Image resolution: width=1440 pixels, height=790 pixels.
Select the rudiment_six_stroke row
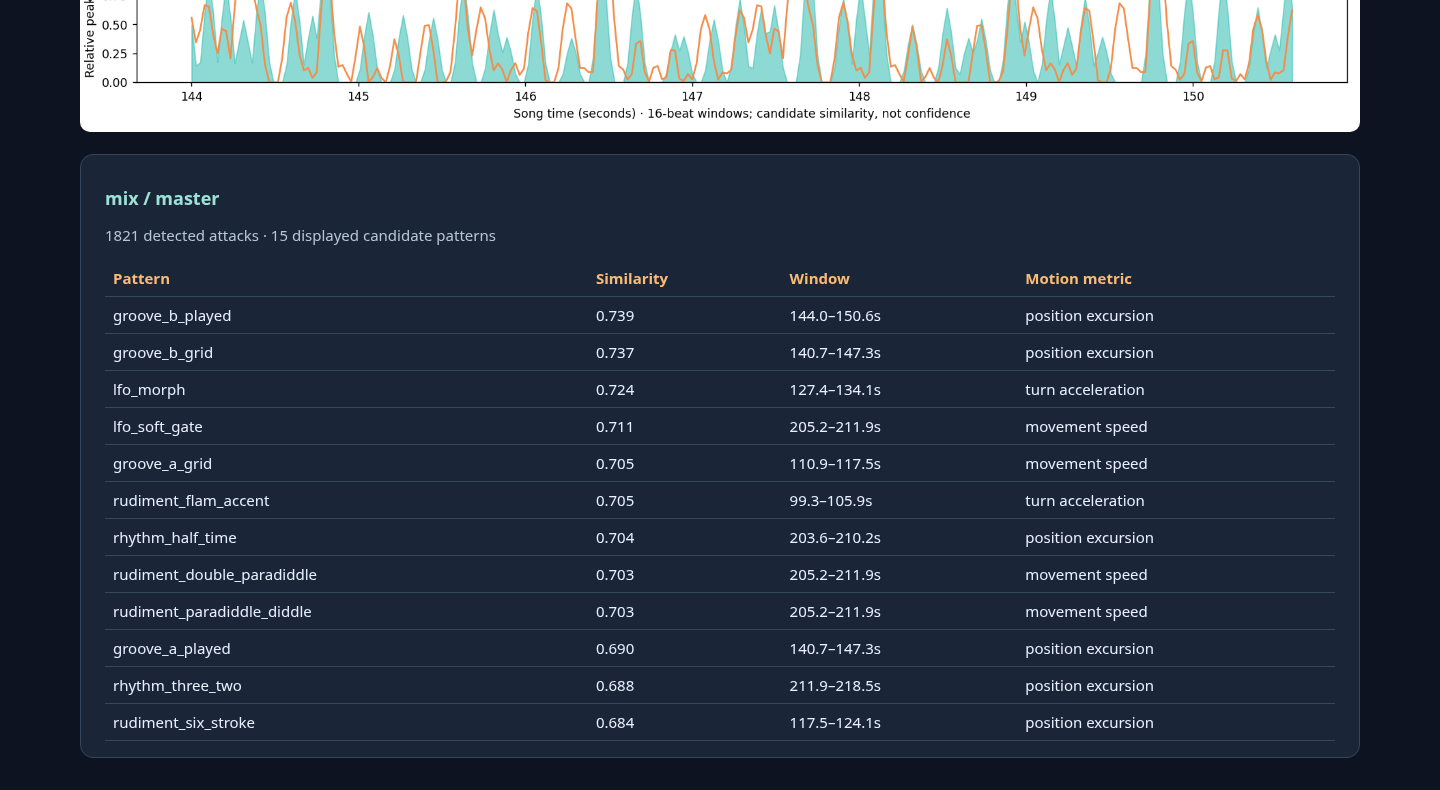click(x=719, y=722)
